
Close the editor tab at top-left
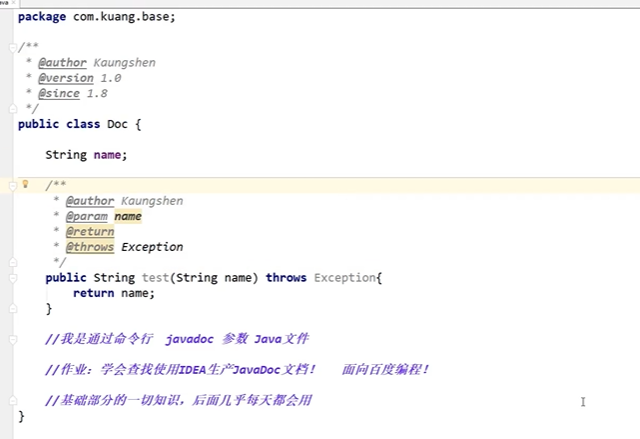click(13, 2)
